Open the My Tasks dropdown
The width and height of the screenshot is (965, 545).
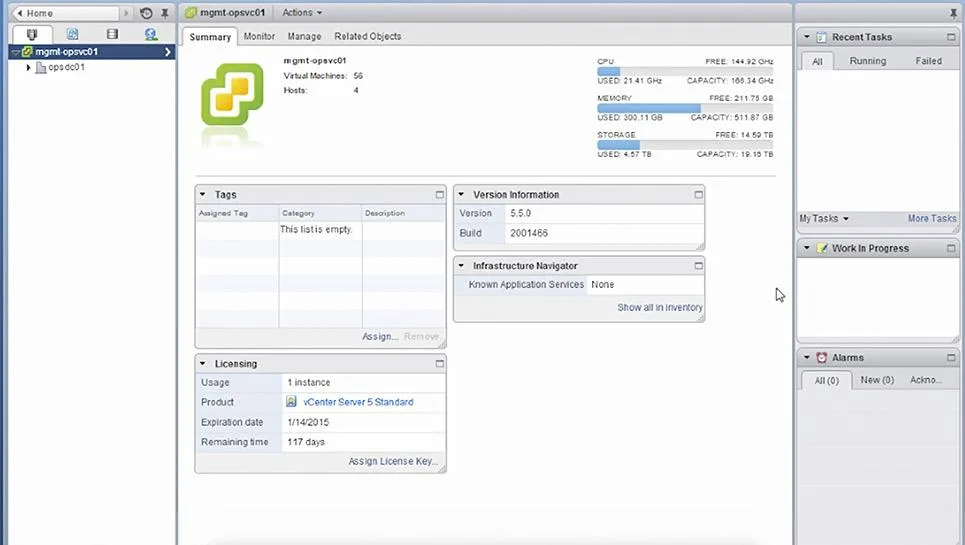coord(824,218)
